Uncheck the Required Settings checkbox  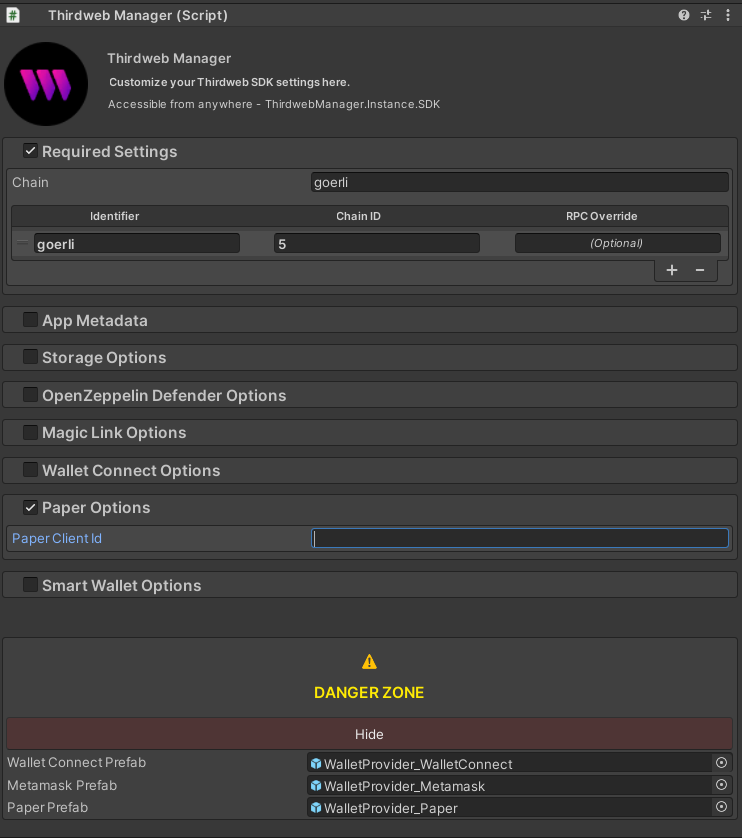coord(30,151)
